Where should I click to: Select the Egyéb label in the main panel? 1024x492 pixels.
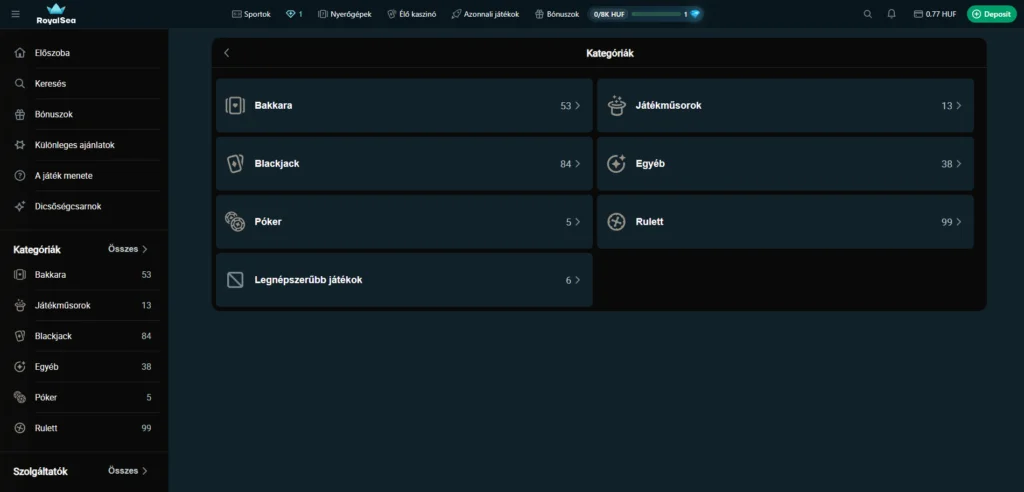[650, 164]
